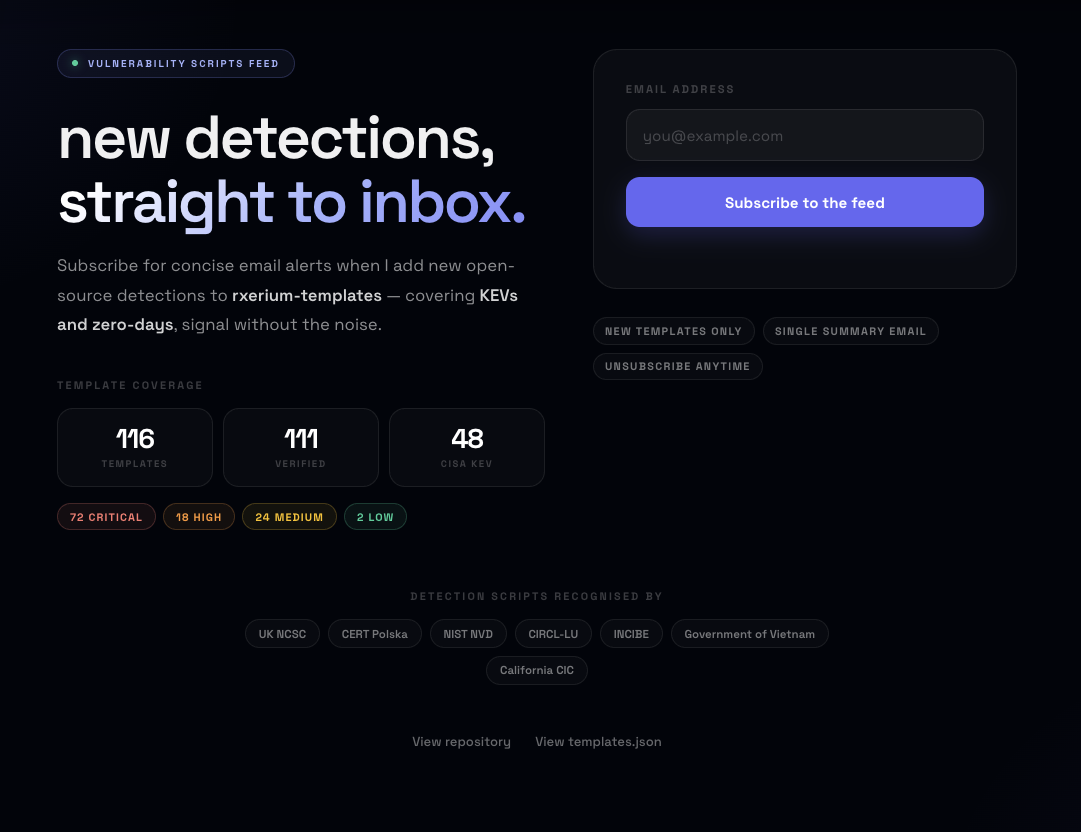Click the NIST NVD chip

tap(468, 633)
